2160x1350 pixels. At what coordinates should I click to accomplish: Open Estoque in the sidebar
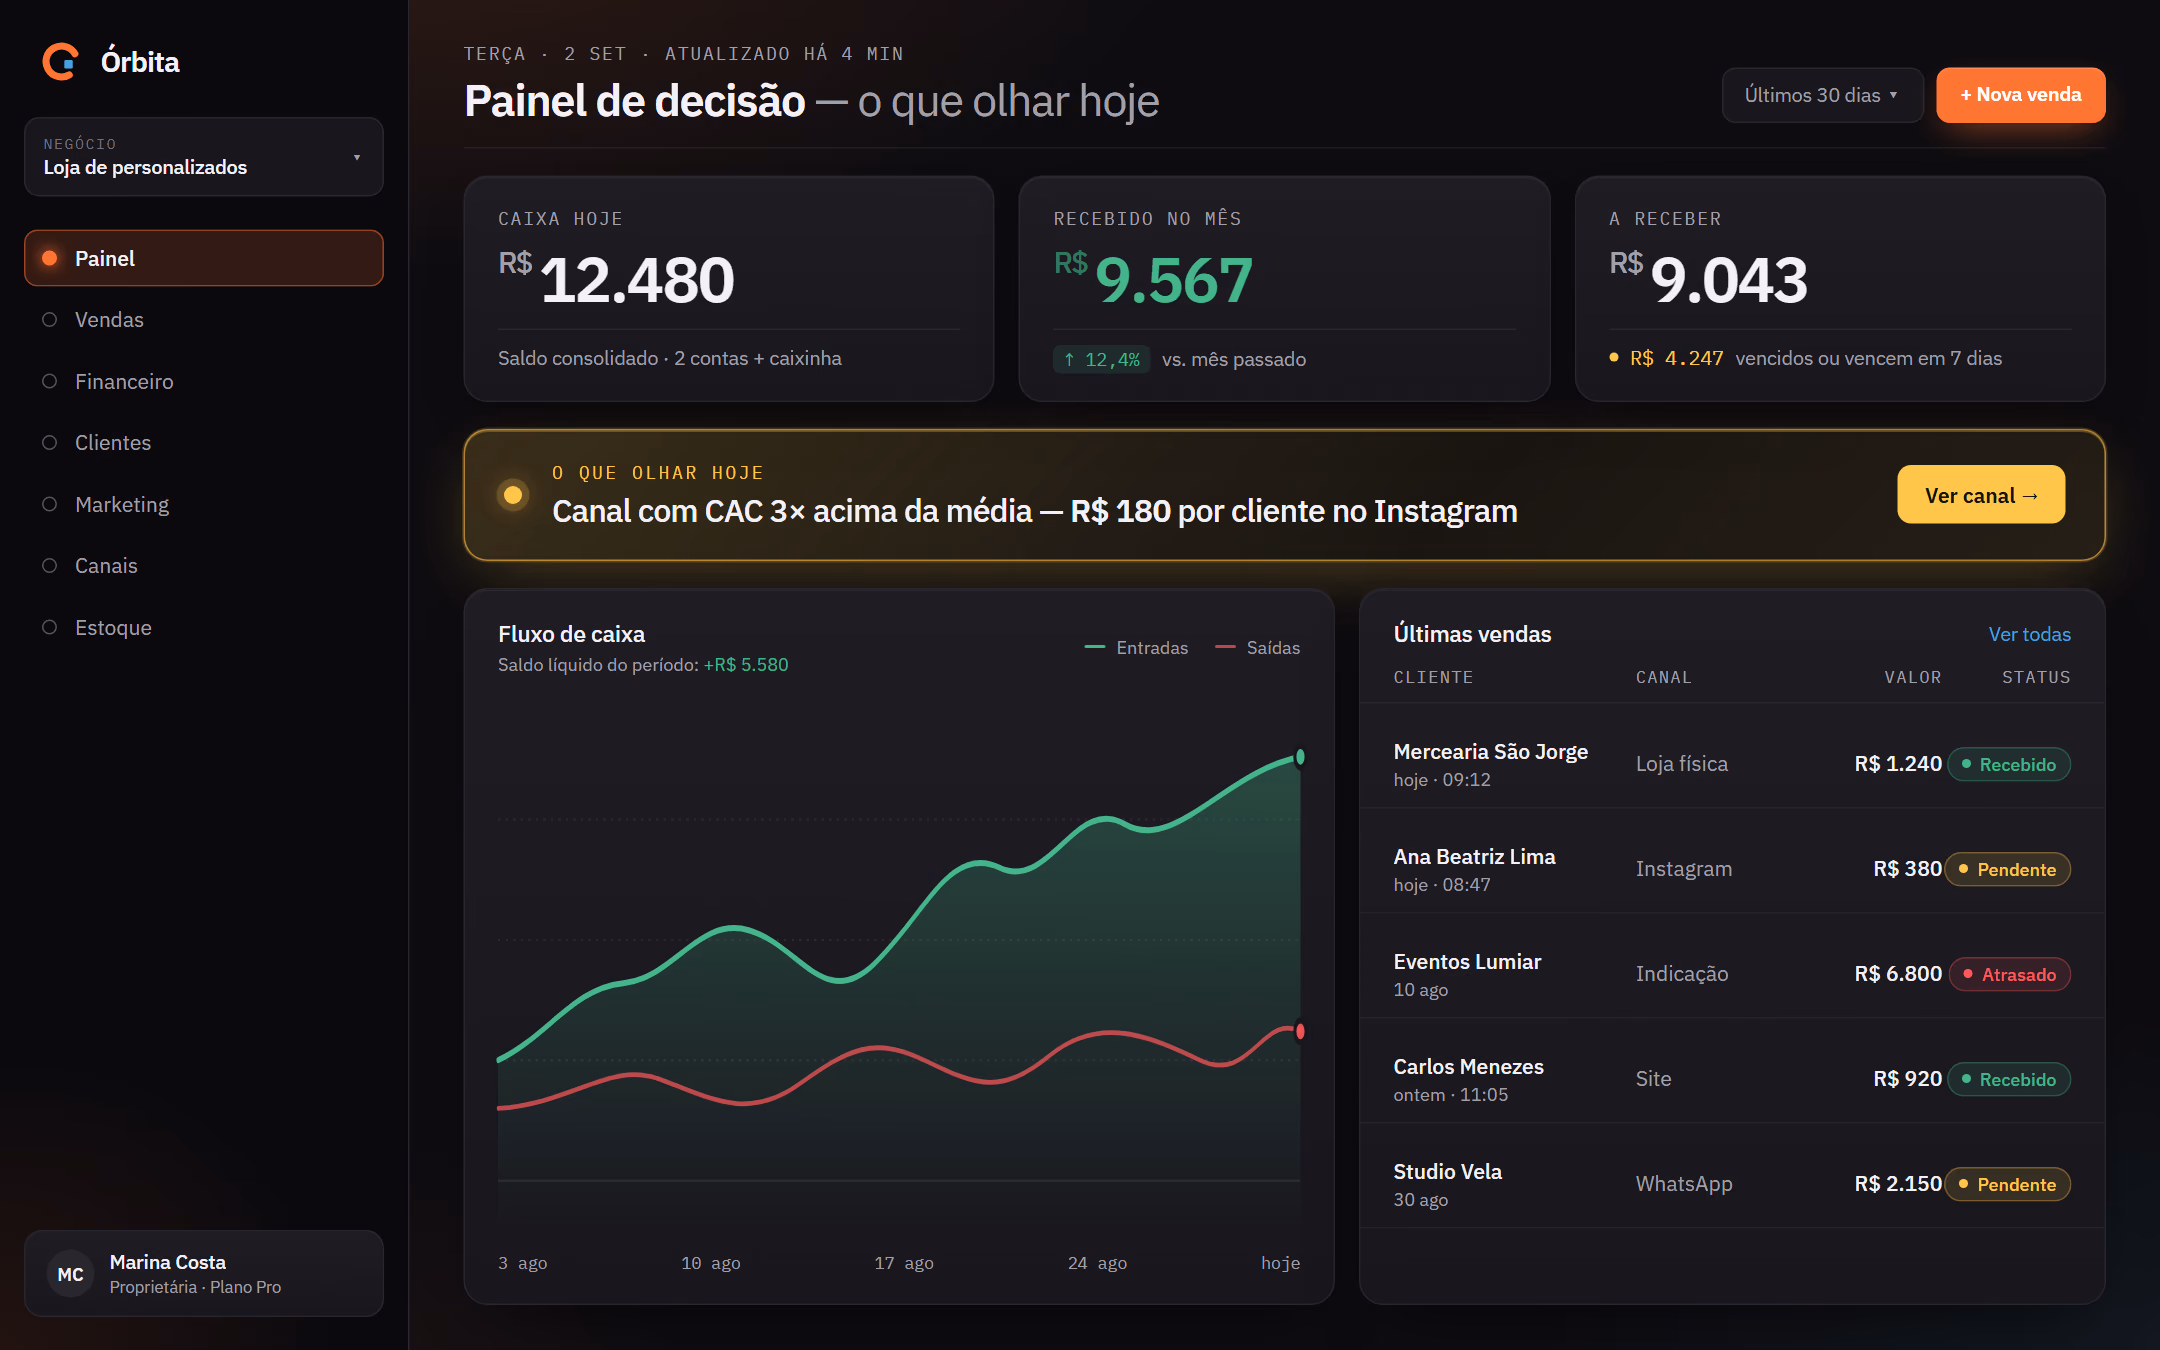point(204,628)
